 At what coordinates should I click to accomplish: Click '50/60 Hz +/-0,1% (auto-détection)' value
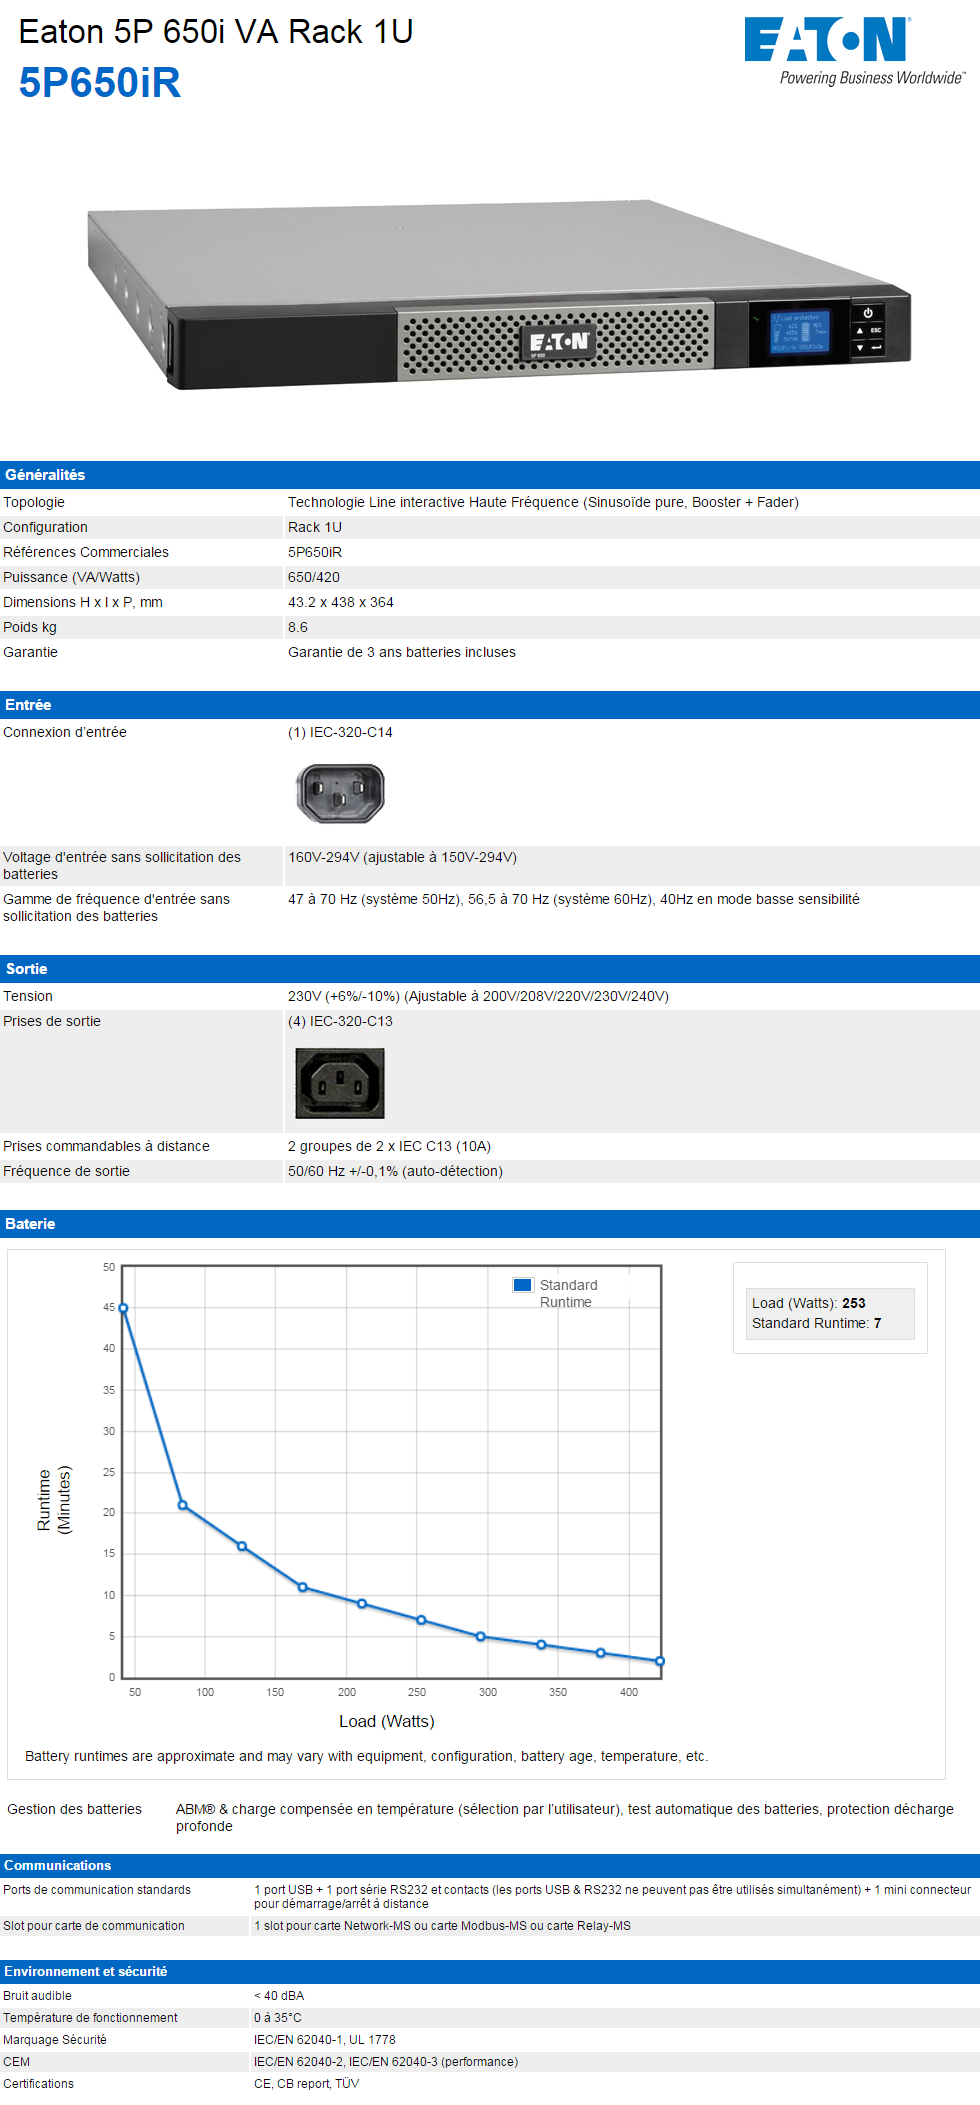point(395,1171)
